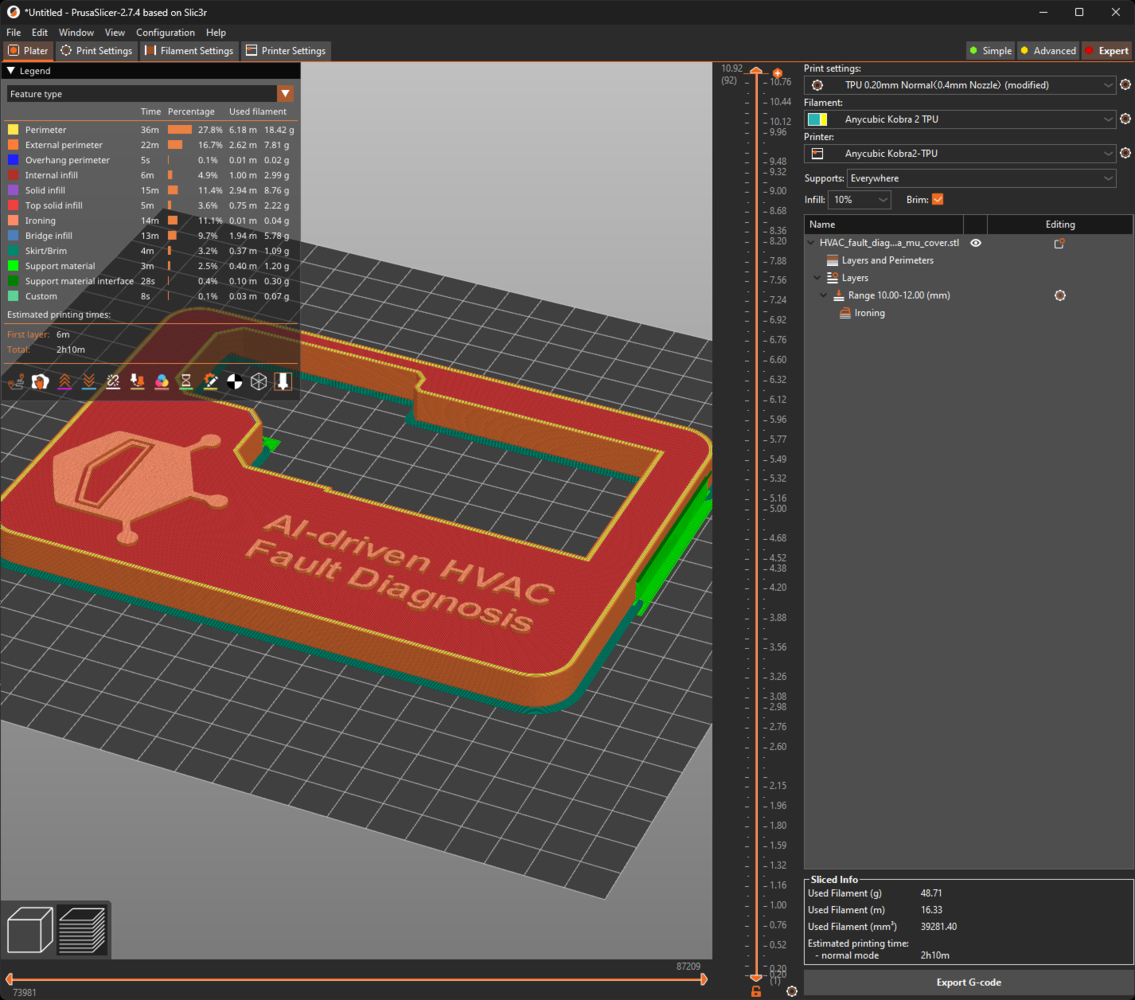Click lock icon below vertical layer slider
This screenshot has width=1135, height=1000.
756,991
